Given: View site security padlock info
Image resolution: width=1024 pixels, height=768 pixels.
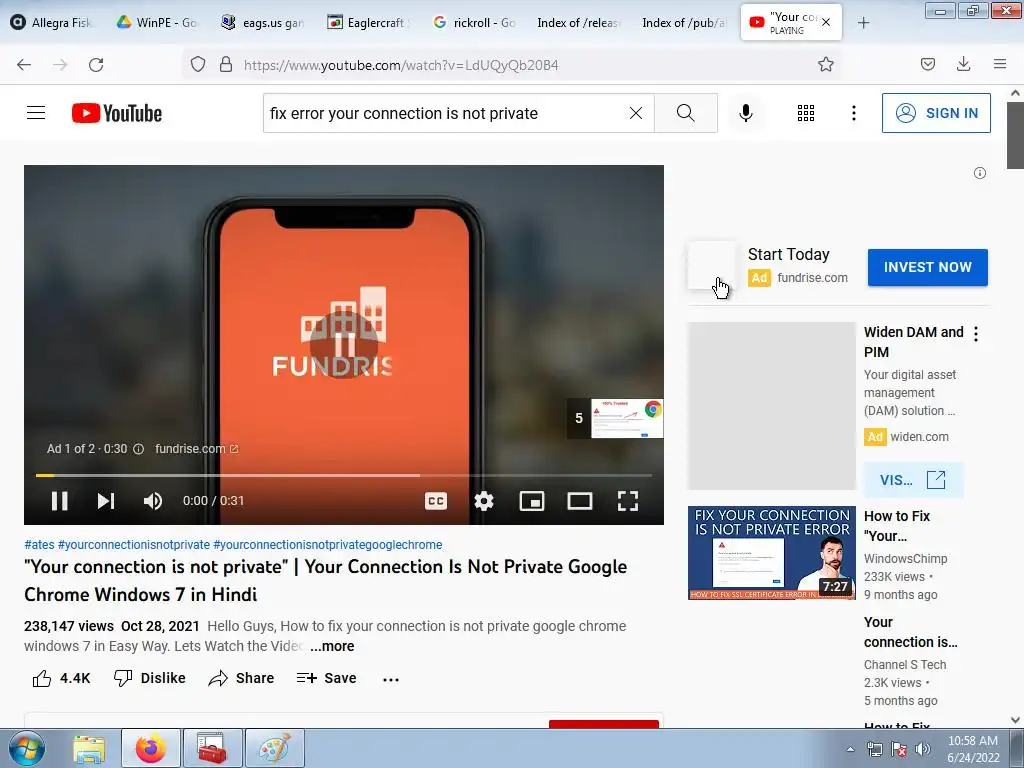Looking at the screenshot, I should pos(226,65).
